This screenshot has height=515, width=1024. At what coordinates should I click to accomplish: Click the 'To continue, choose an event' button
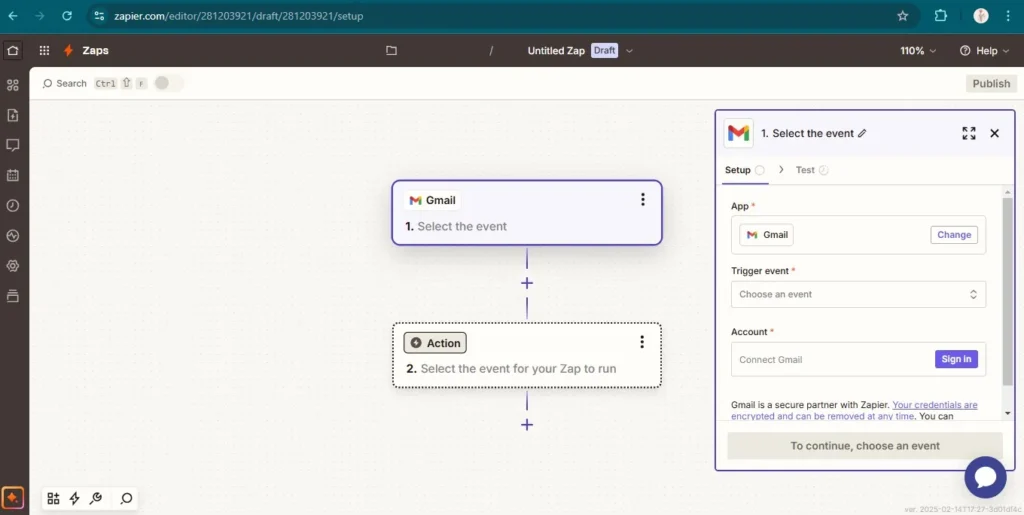click(865, 446)
